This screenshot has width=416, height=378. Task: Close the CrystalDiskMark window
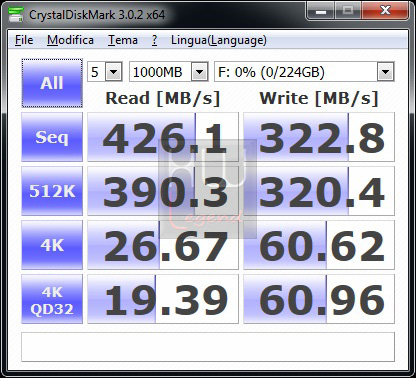click(385, 11)
